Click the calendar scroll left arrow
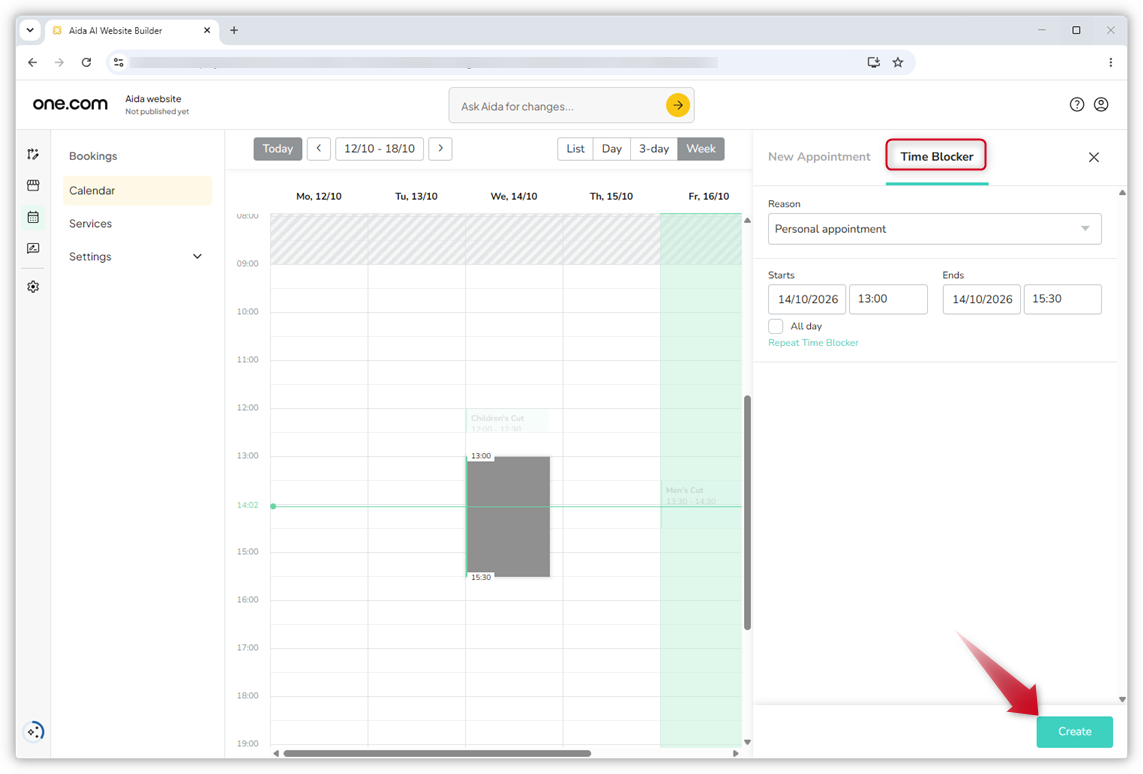Screen dimensions: 1143x774 pyautogui.click(x=276, y=754)
